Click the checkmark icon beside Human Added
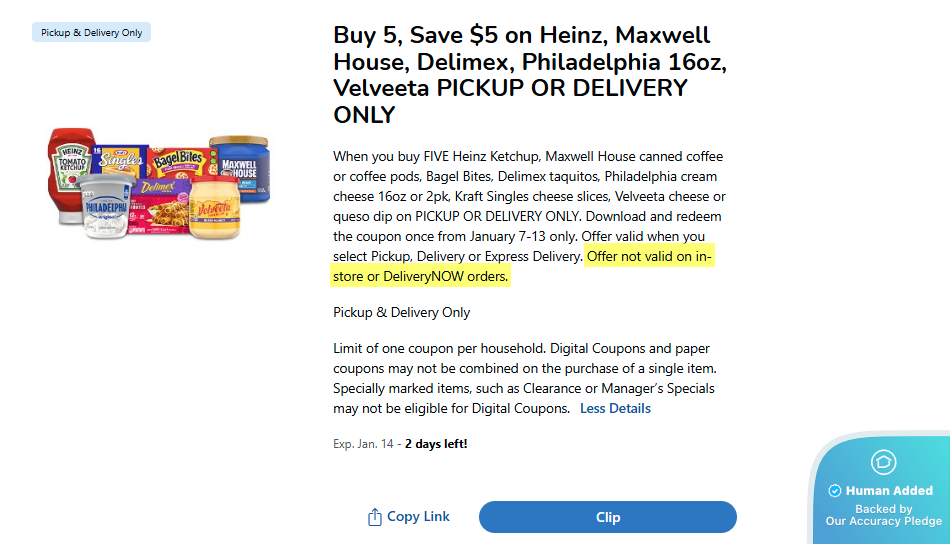The image size is (950, 544). [835, 491]
